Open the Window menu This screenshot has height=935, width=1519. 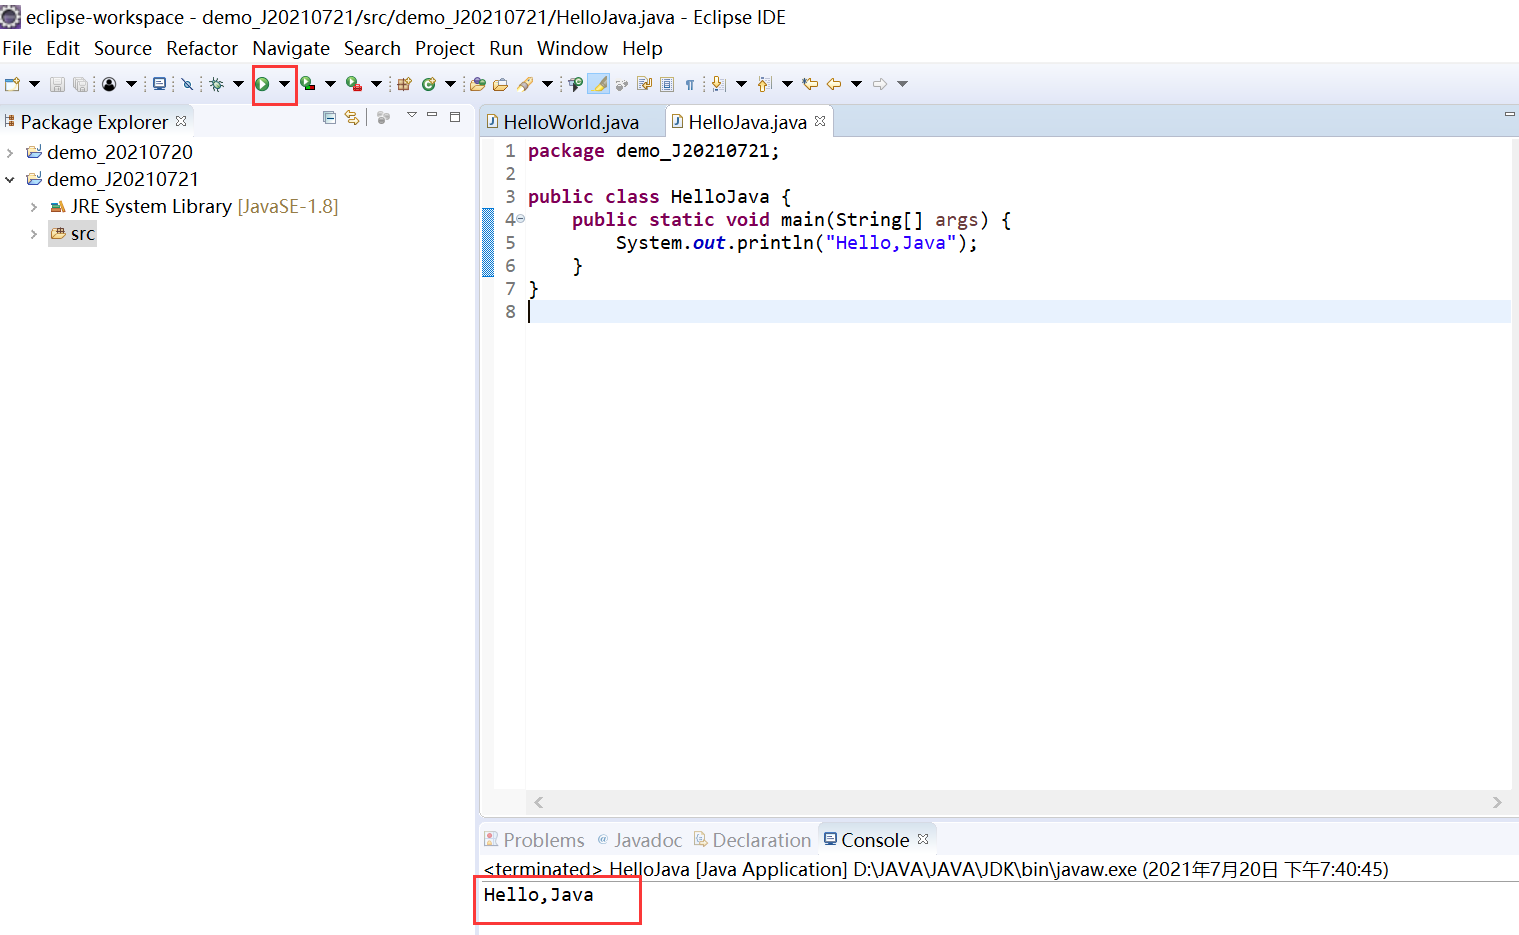click(572, 48)
